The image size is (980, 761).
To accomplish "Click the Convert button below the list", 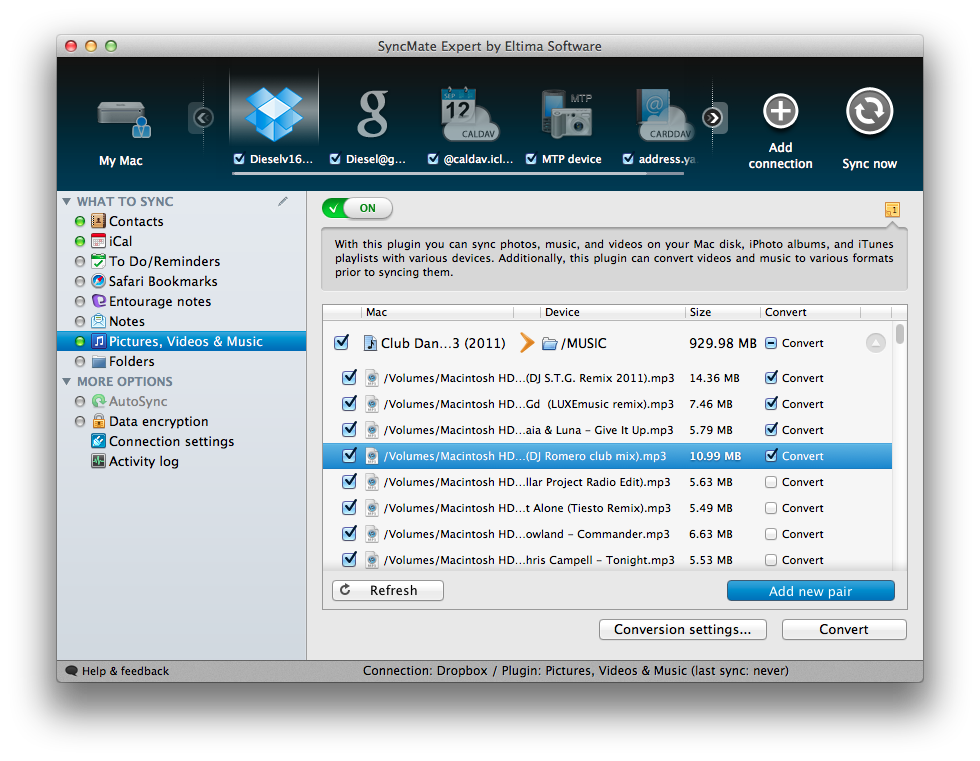I will click(x=844, y=629).
